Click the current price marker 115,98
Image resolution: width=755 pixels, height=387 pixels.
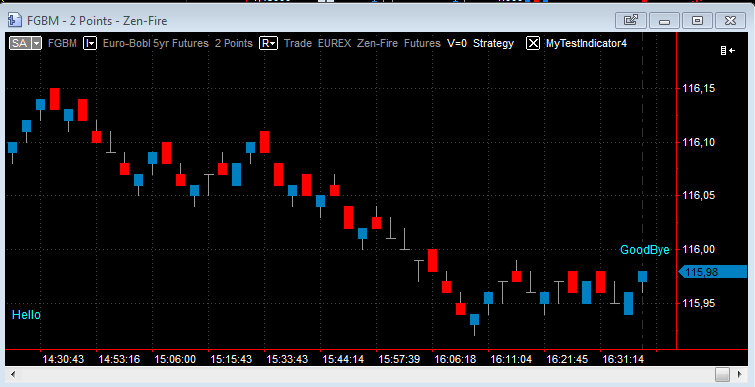[x=714, y=272]
